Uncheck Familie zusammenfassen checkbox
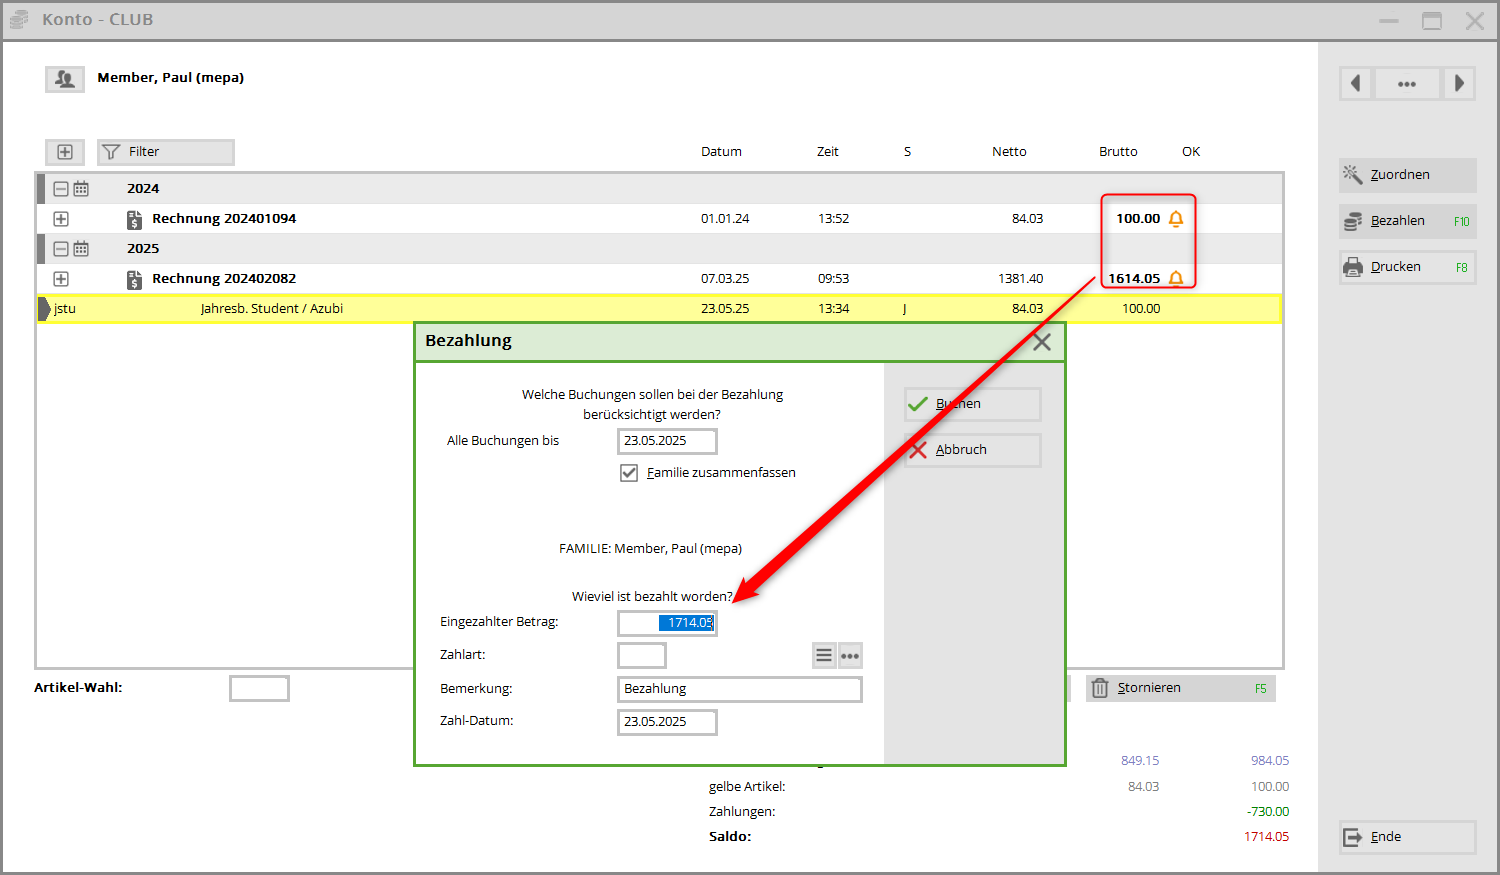The height and width of the screenshot is (875, 1500). tap(629, 473)
